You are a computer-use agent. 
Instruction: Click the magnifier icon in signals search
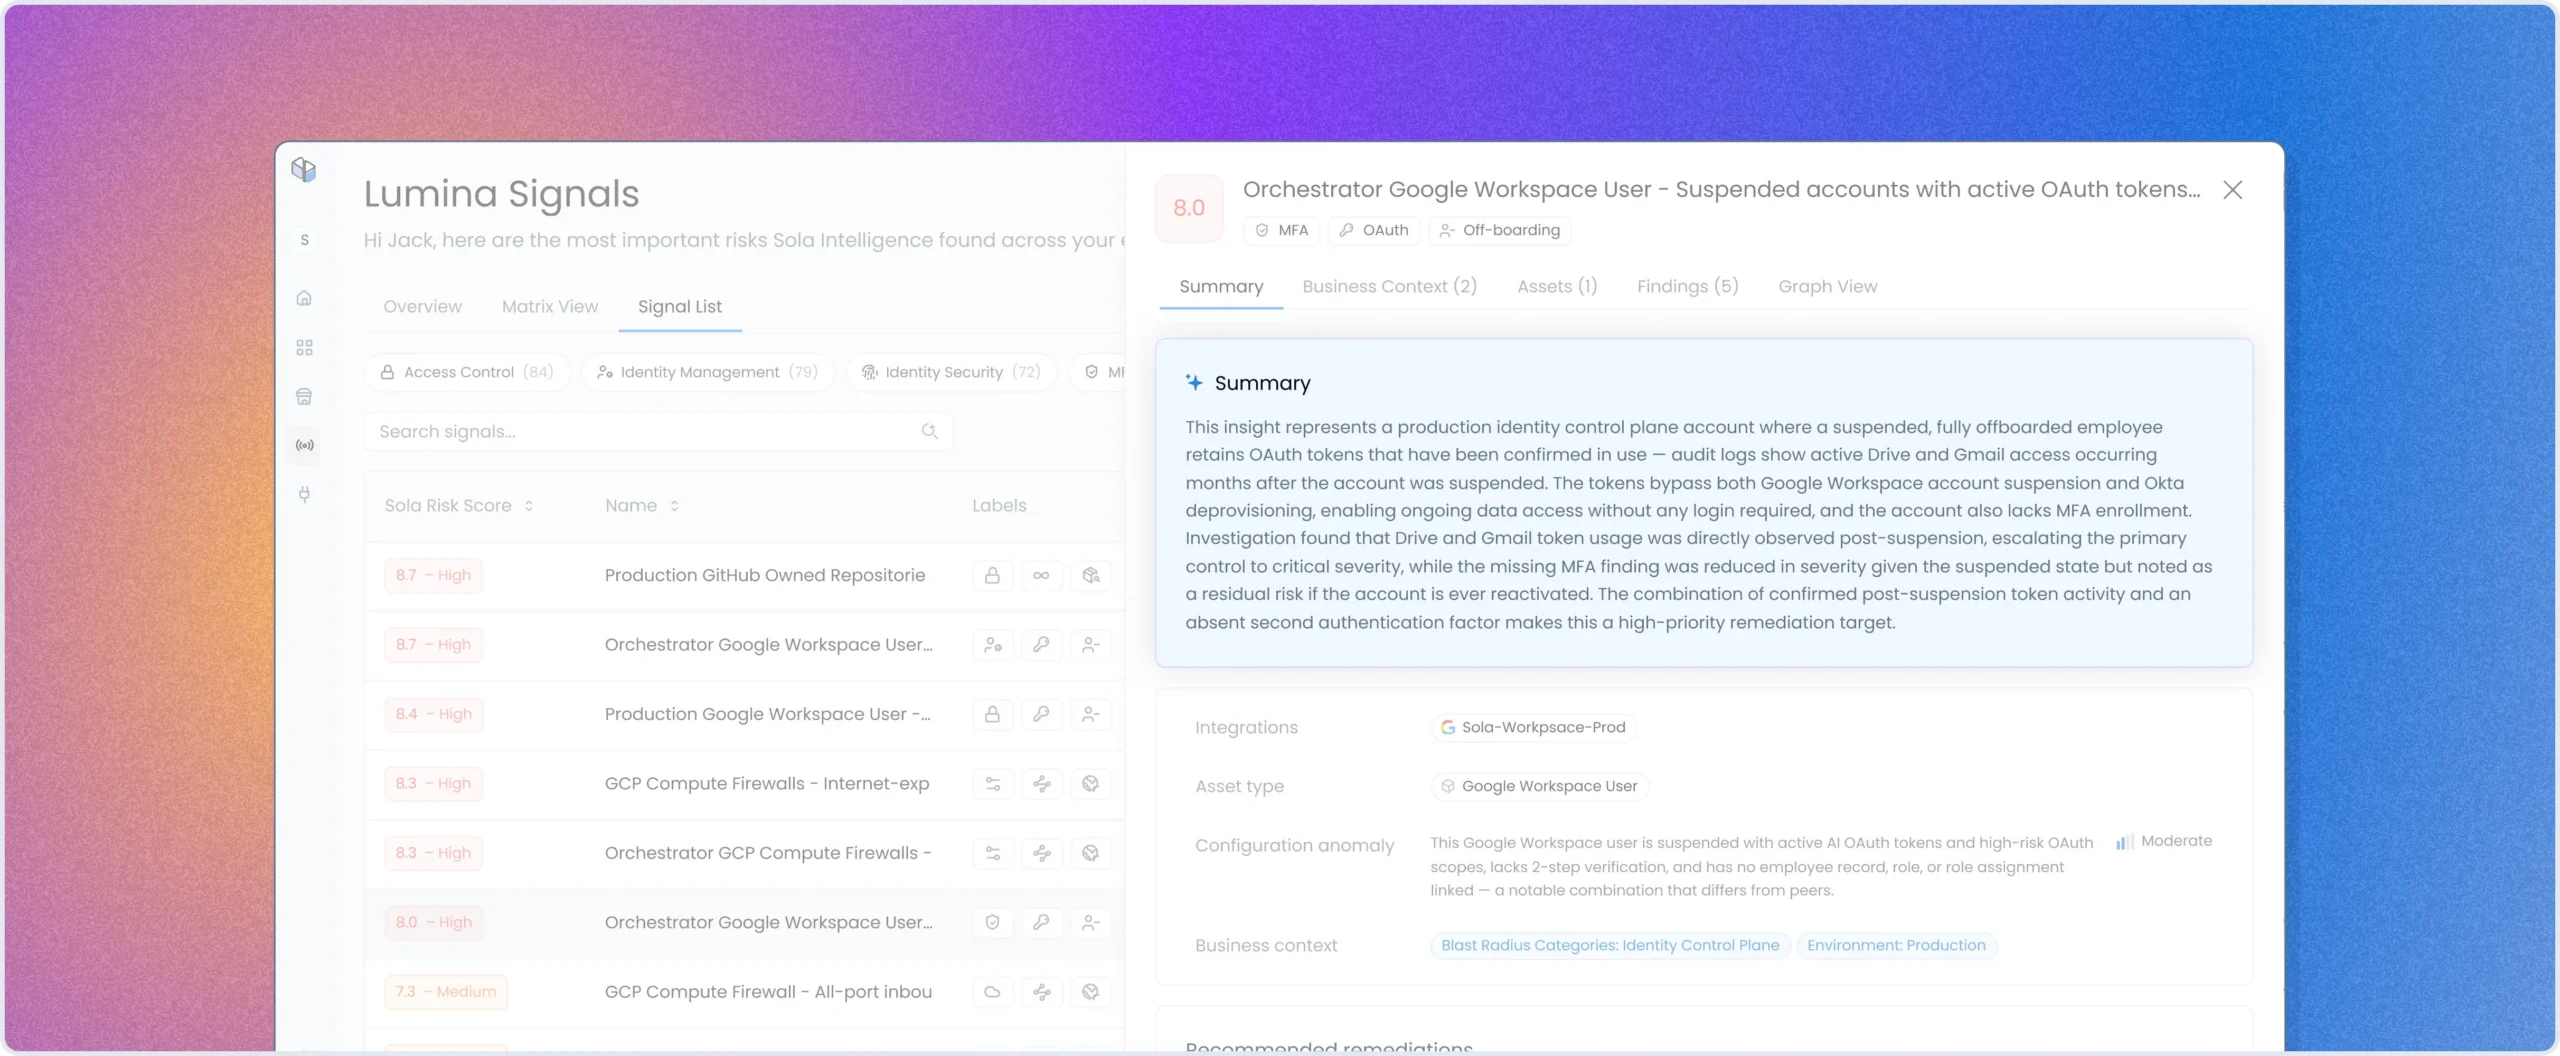point(929,431)
